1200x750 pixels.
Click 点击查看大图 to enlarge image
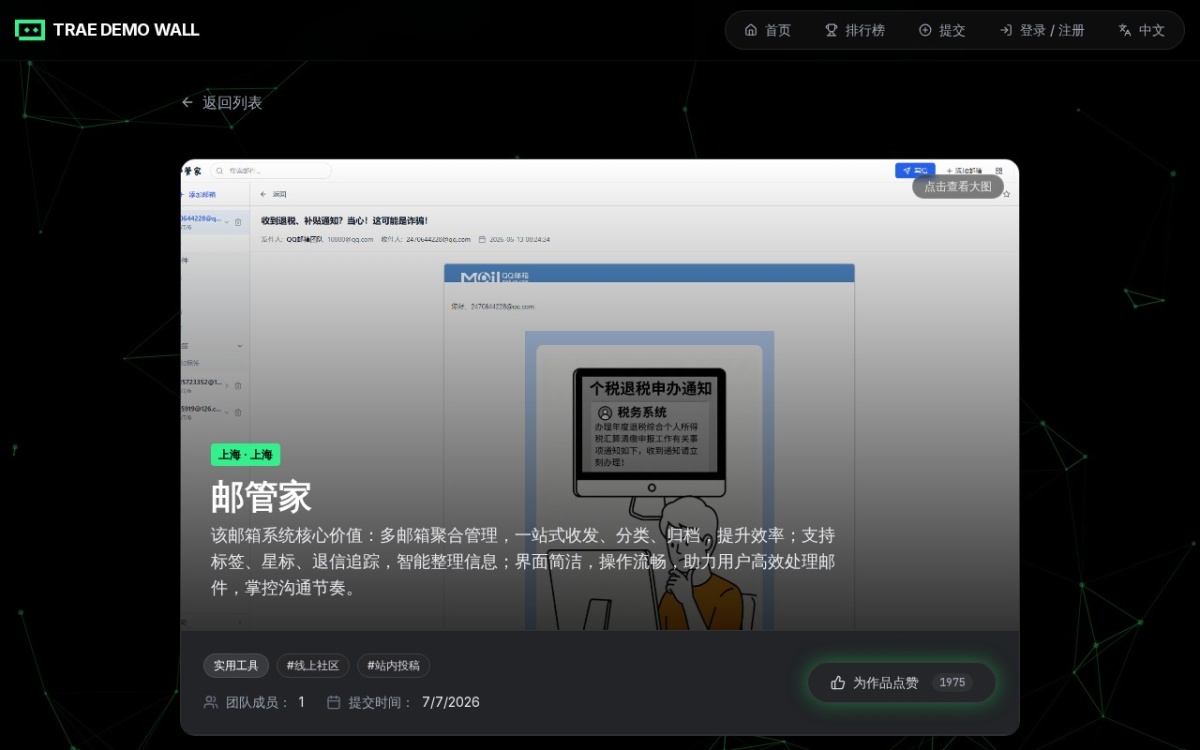pos(958,186)
